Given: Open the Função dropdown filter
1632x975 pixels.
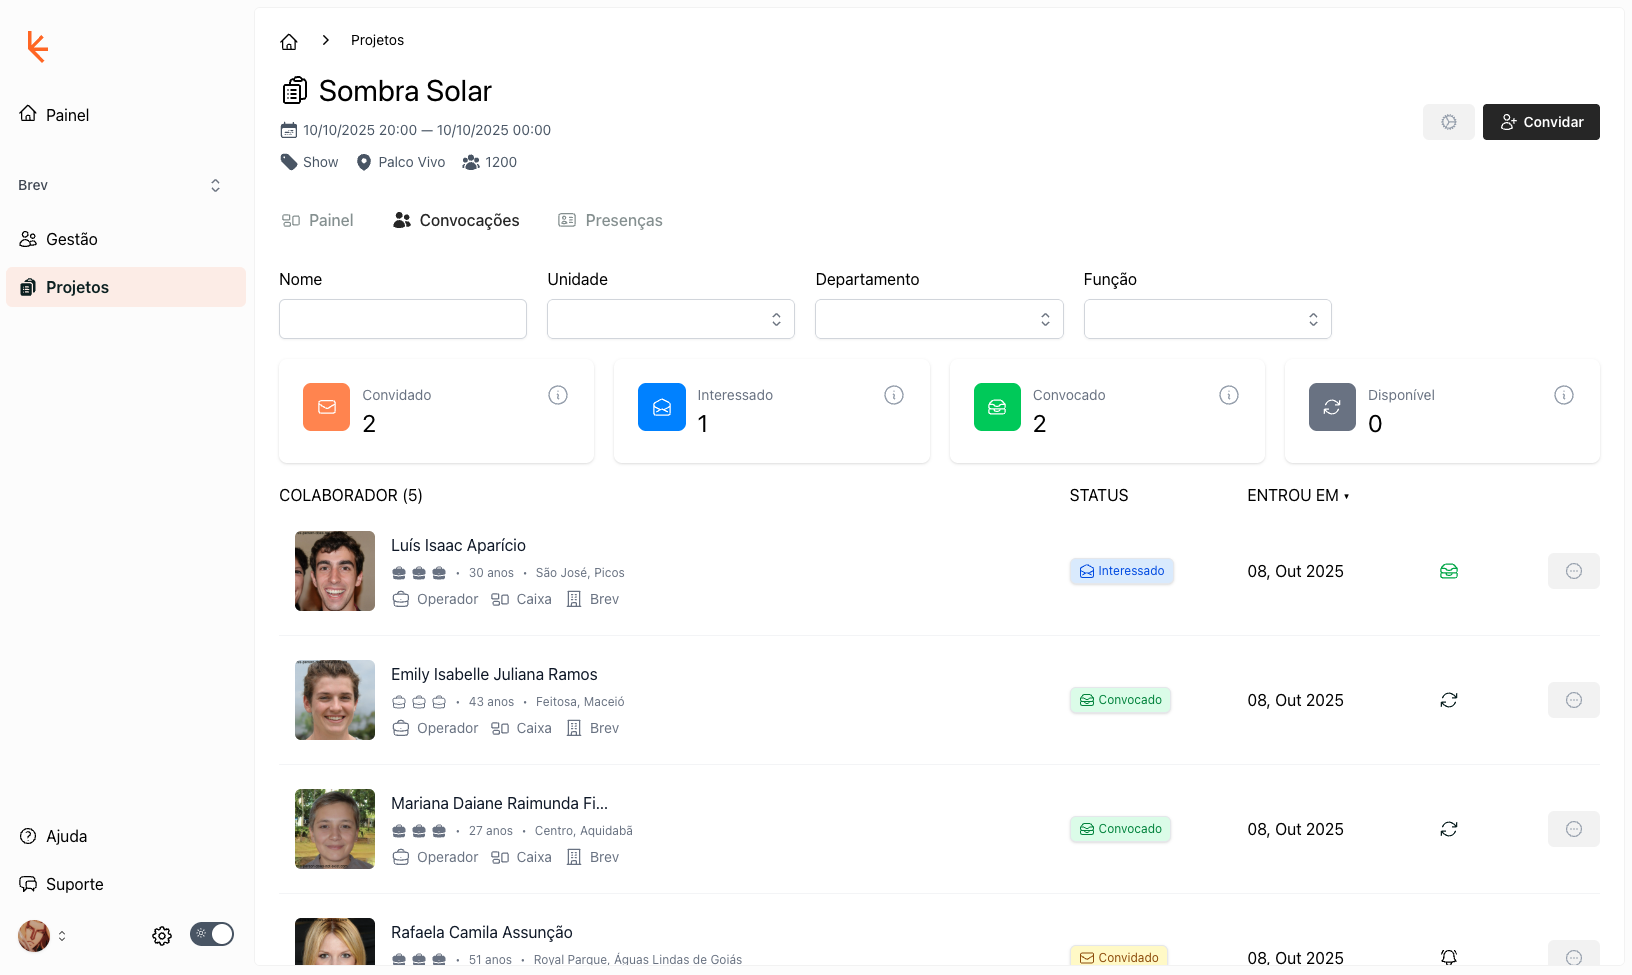Looking at the screenshot, I should pos(1207,319).
